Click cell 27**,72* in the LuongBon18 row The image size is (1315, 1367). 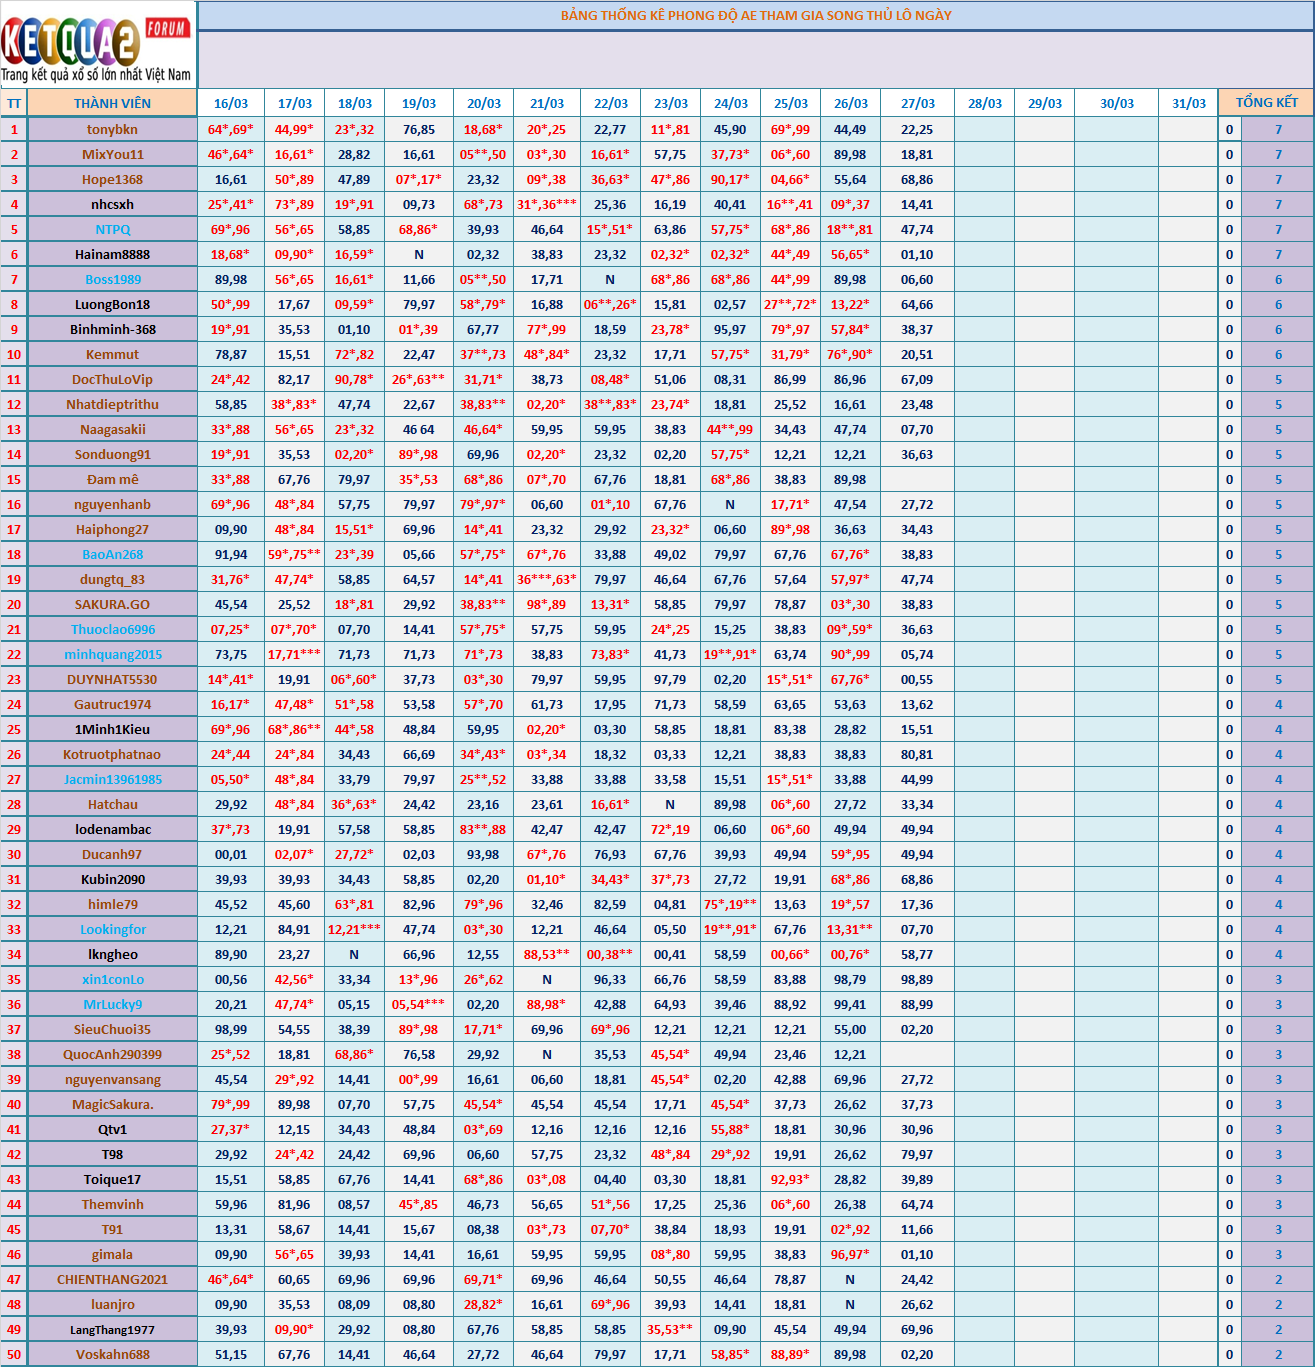[791, 304]
